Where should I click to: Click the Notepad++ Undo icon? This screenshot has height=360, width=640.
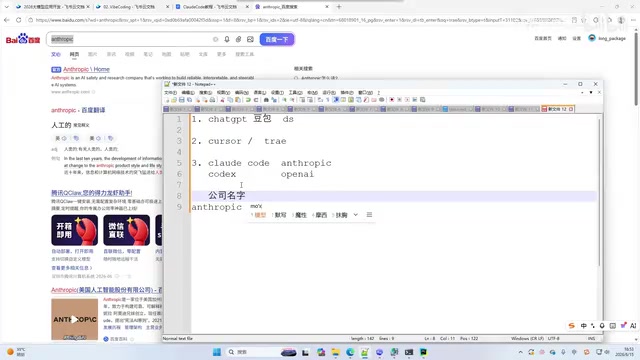[x=248, y=100]
